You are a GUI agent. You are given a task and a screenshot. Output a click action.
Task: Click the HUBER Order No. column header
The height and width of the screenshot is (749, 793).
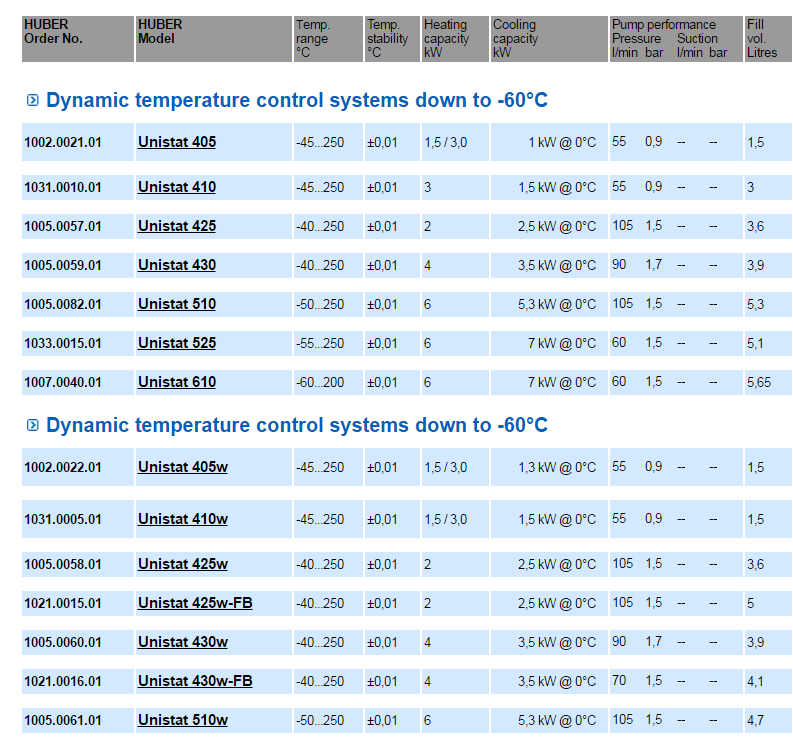(x=78, y=39)
